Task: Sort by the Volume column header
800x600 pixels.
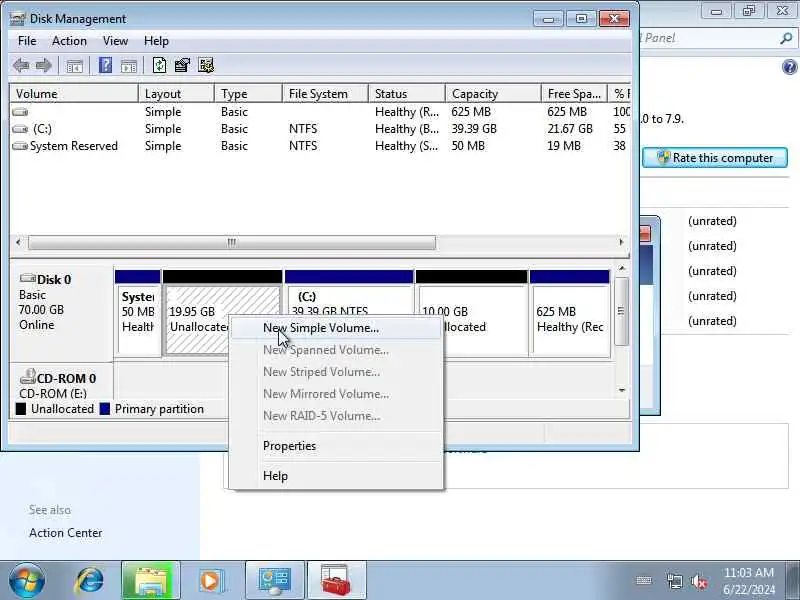Action: pyautogui.click(x=73, y=94)
